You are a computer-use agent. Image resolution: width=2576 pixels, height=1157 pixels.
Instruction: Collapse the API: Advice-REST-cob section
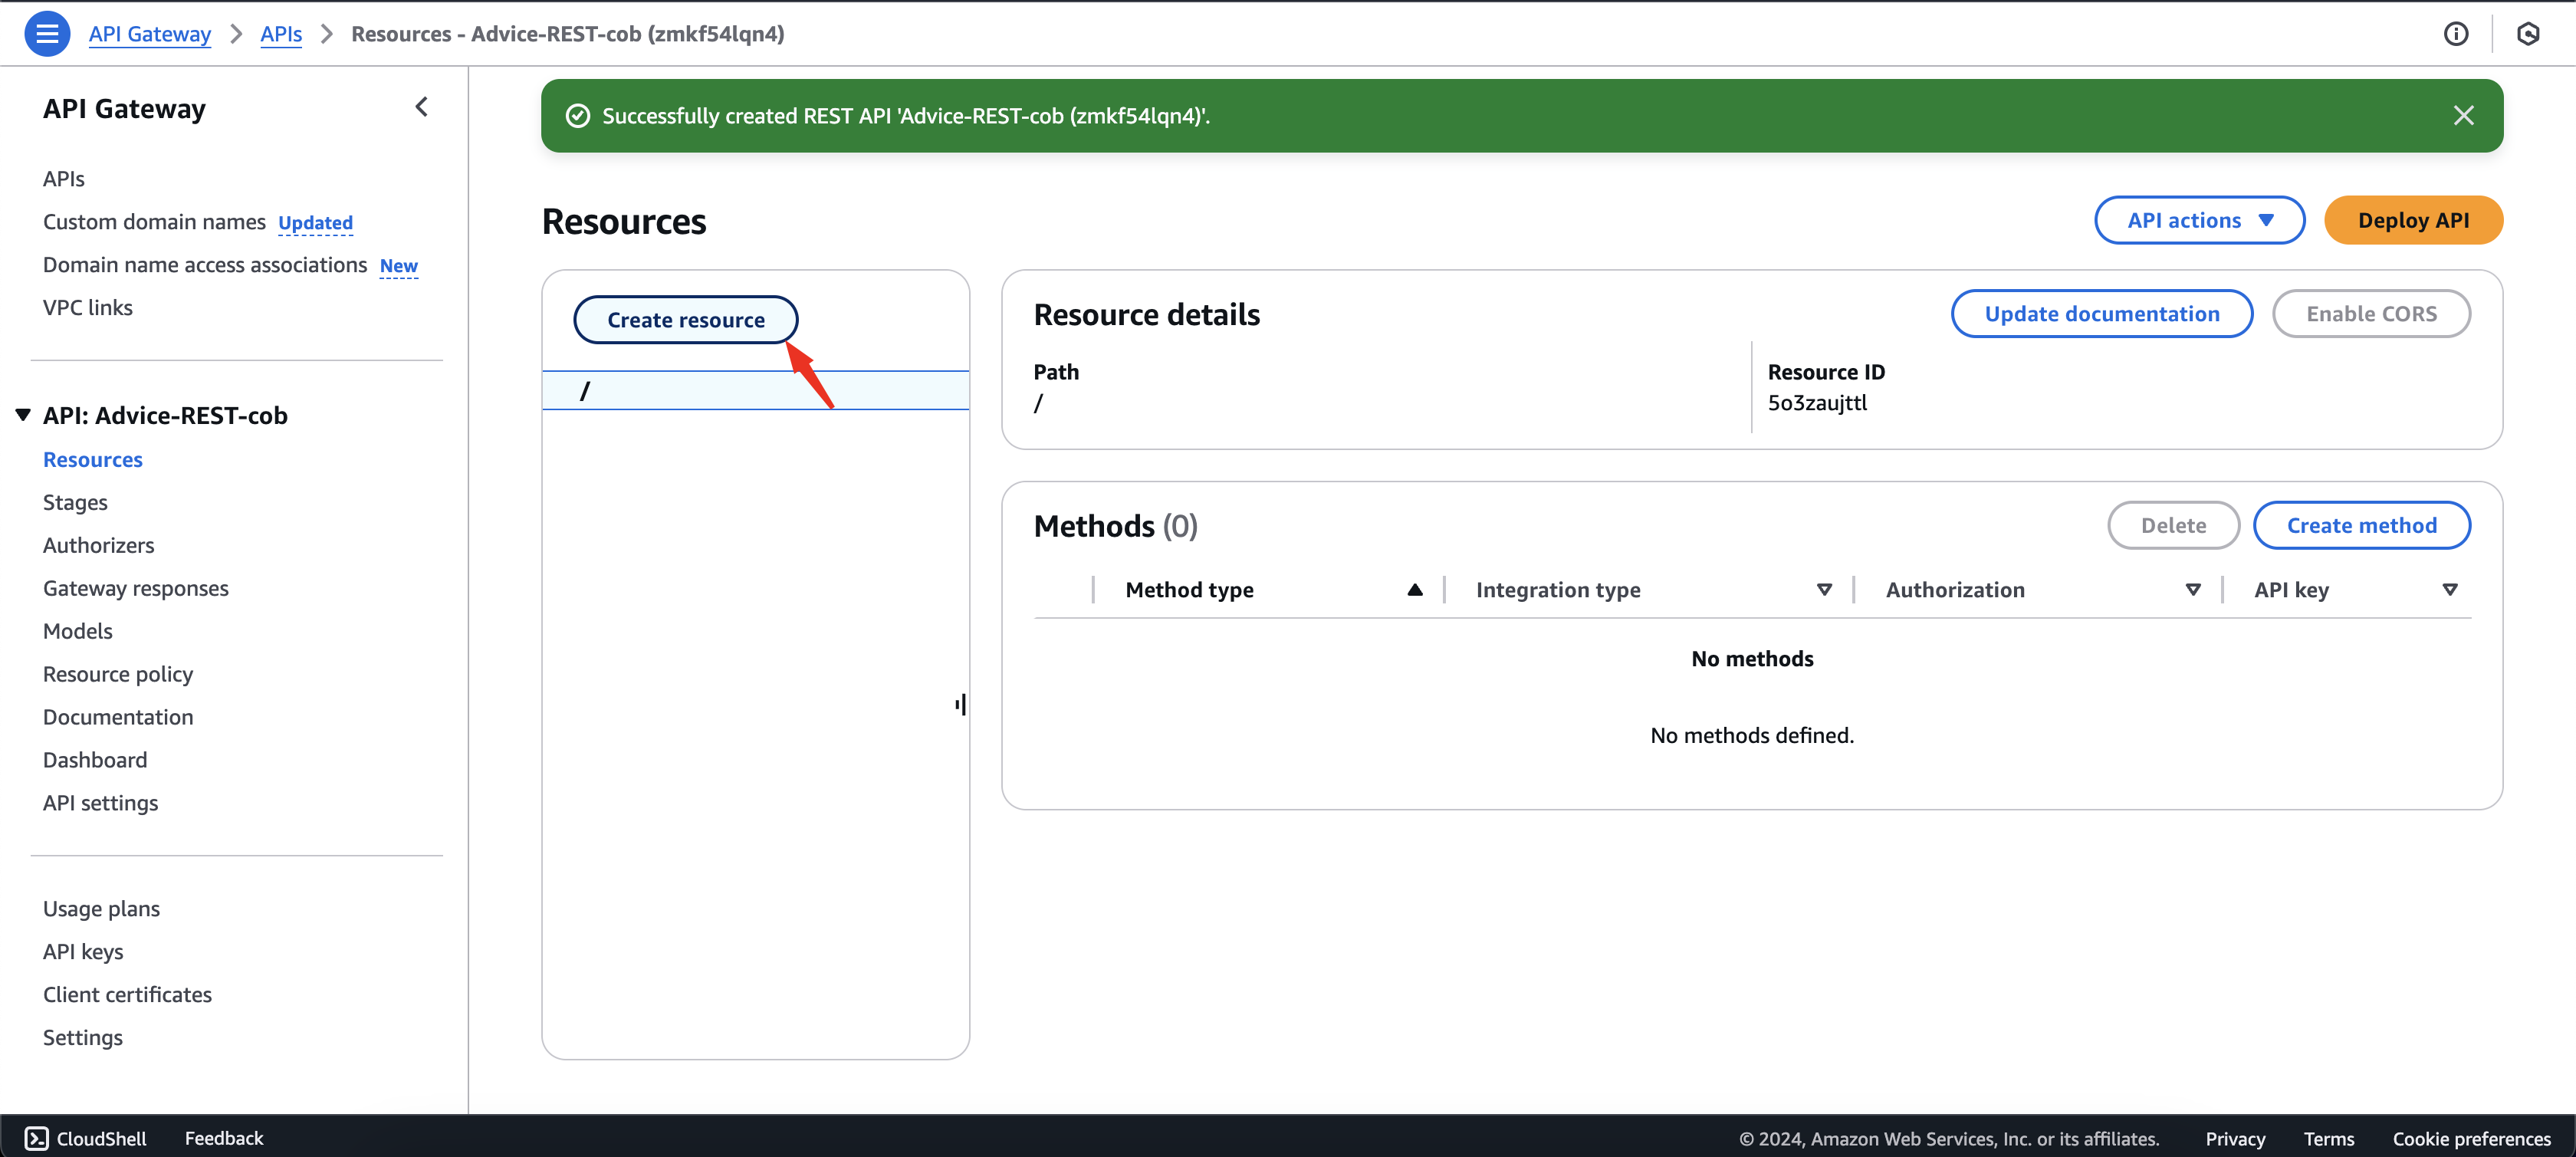coord(23,415)
